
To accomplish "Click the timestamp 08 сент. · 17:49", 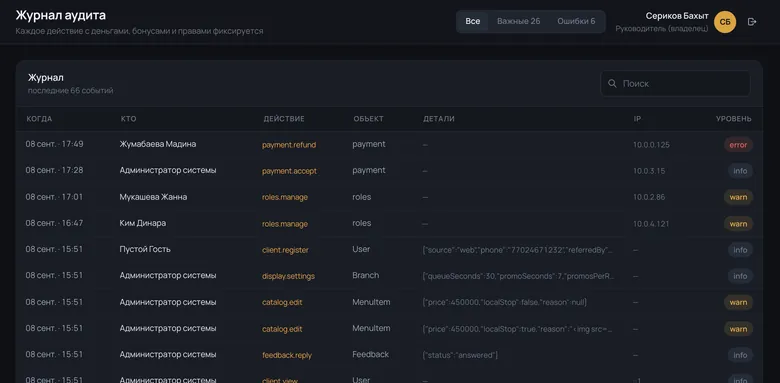I will (55, 144).
